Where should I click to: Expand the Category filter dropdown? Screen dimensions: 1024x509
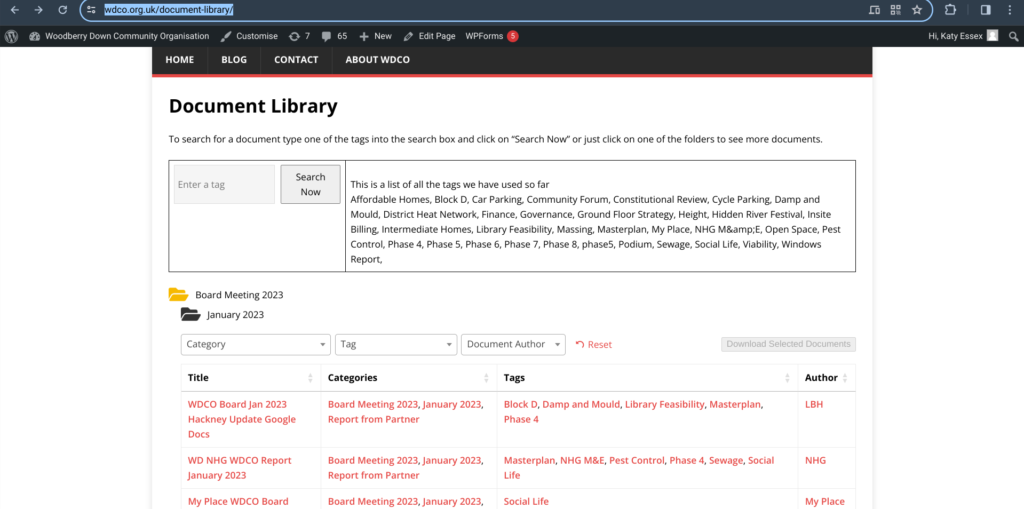point(256,344)
